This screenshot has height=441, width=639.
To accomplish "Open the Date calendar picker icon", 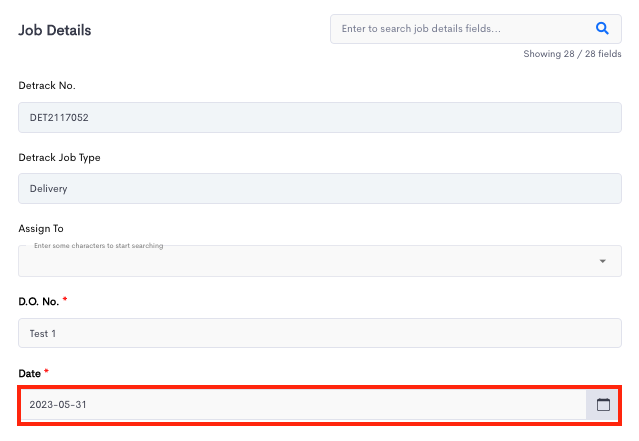I will [x=603, y=405].
